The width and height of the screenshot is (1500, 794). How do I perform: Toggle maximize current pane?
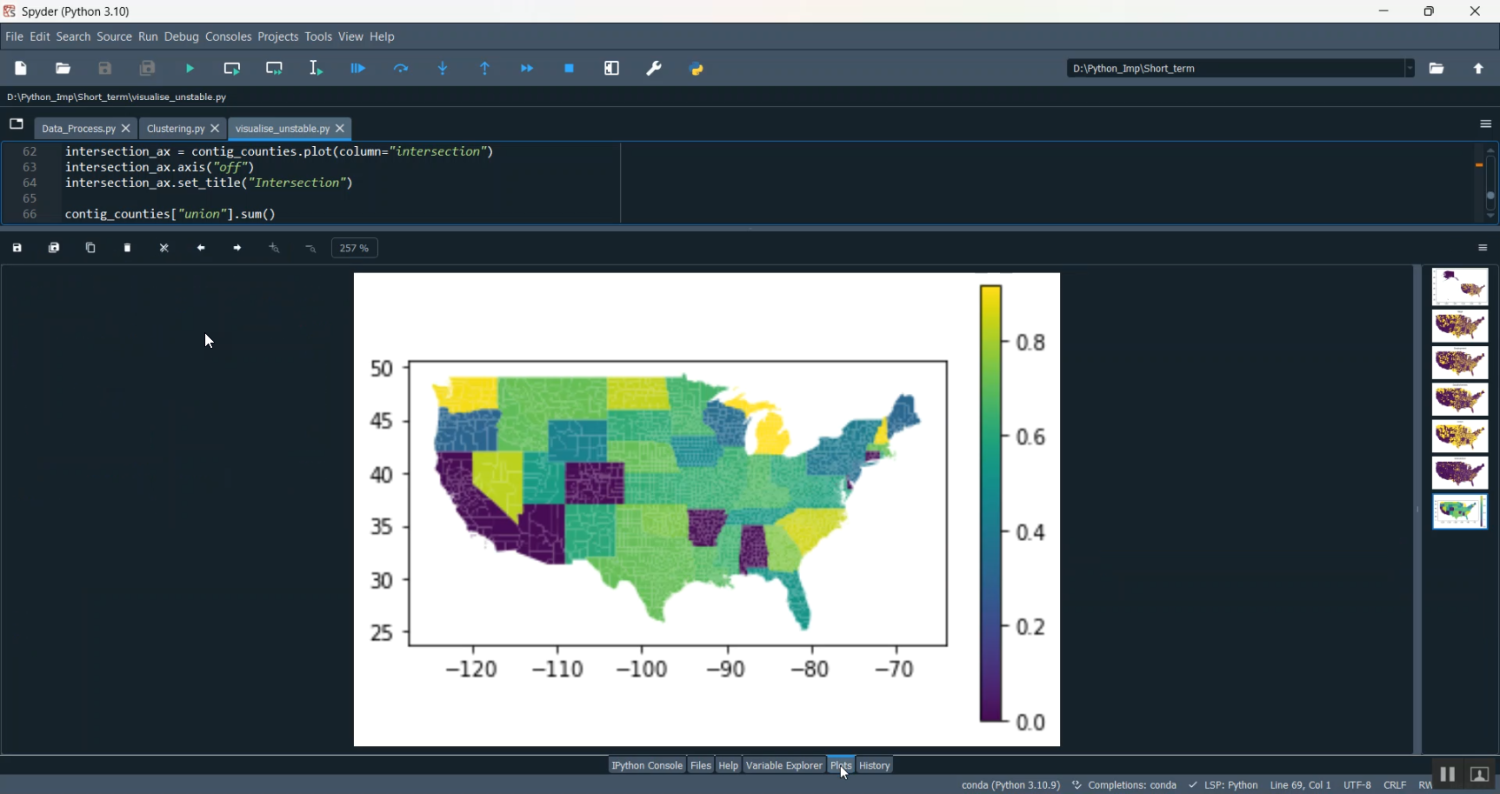point(610,68)
